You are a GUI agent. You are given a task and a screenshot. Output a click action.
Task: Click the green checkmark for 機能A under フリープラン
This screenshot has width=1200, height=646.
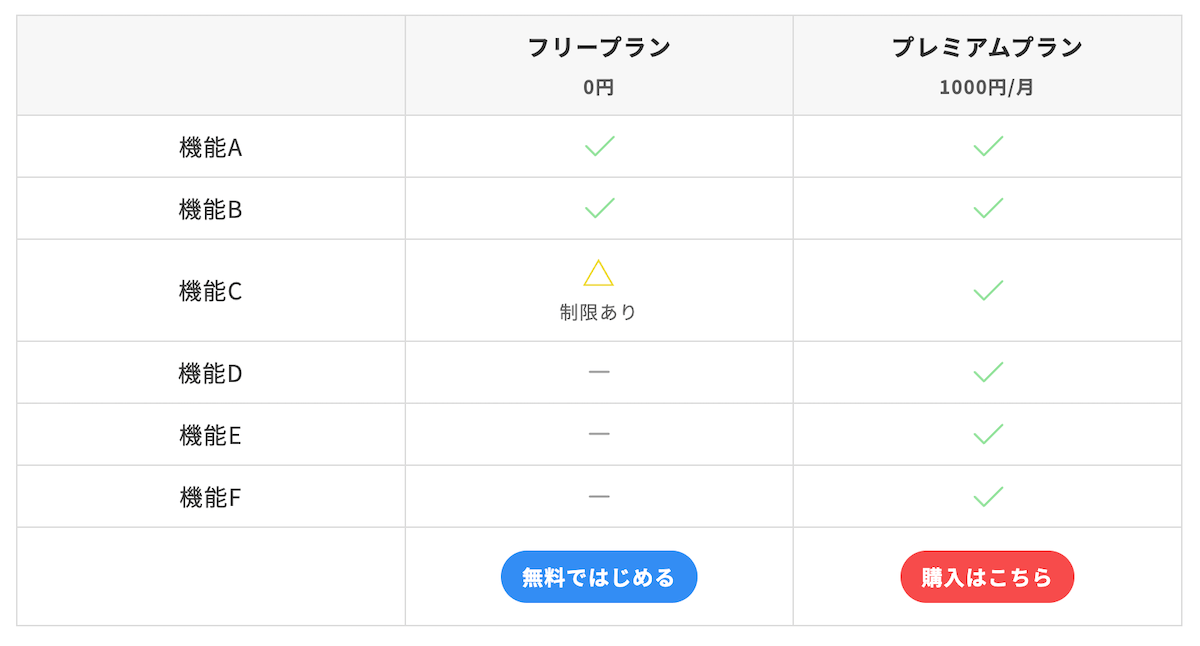coord(599,146)
